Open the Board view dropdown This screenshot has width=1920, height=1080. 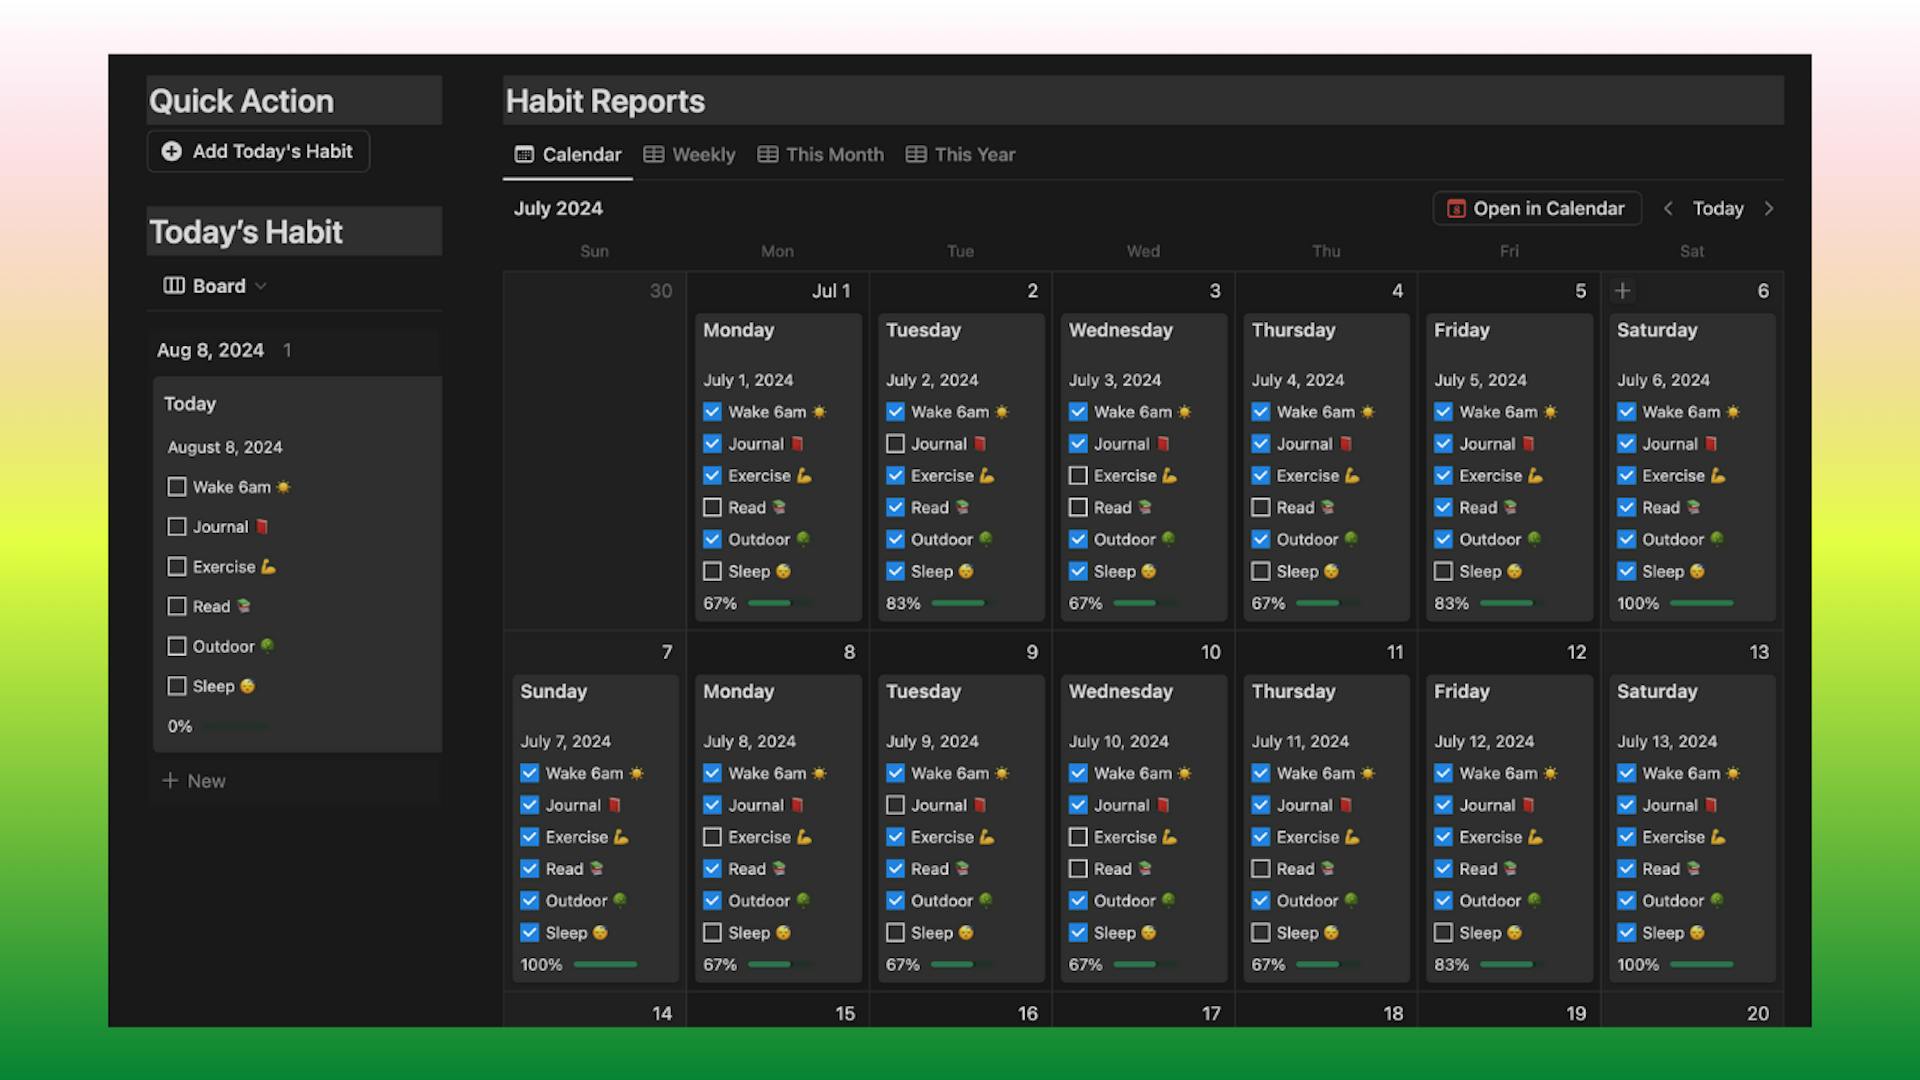261,285
